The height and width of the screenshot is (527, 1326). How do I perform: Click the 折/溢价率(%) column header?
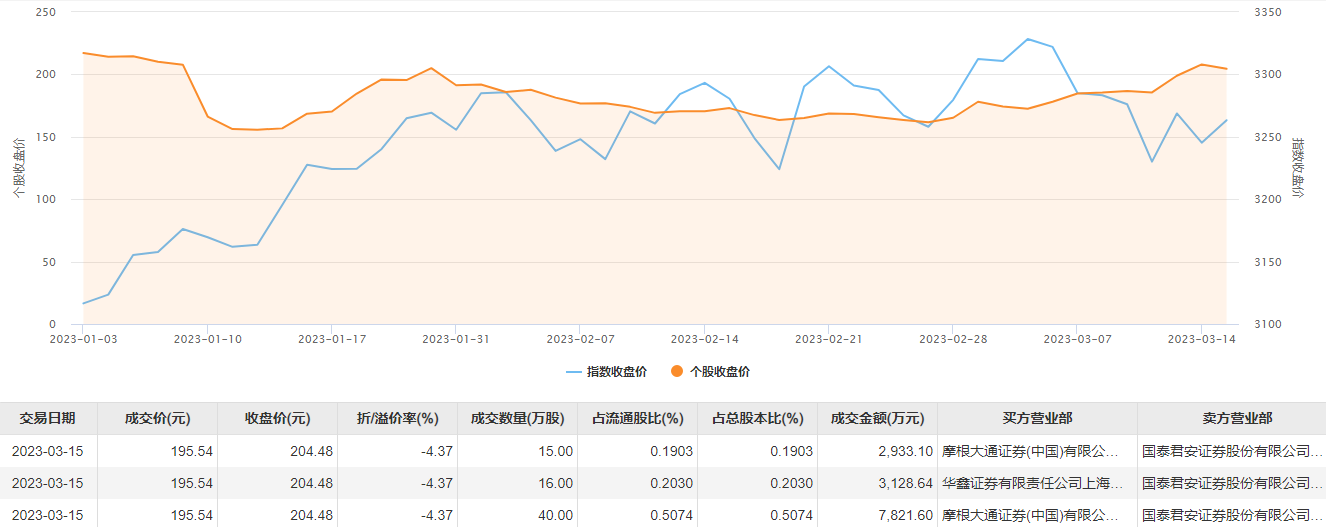(x=397, y=419)
